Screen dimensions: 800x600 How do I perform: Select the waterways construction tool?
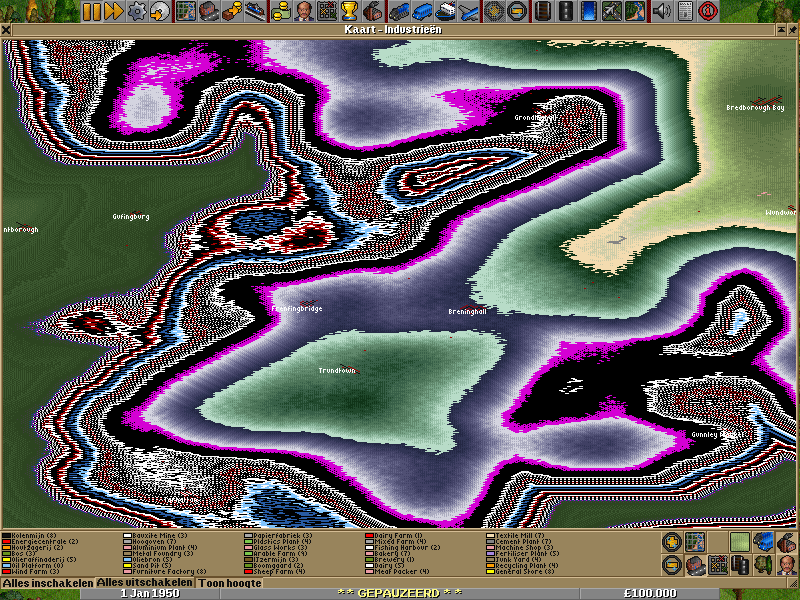pyautogui.click(x=588, y=11)
